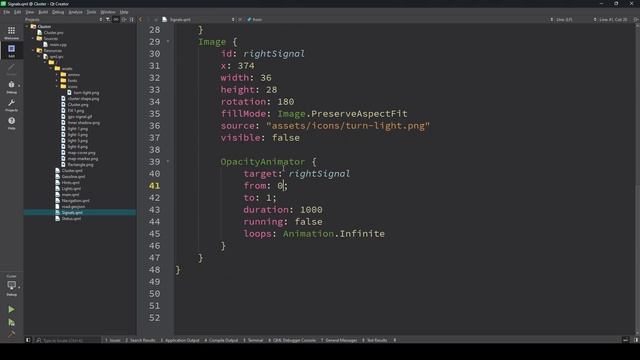Open the Analyze menu

pos(75,12)
